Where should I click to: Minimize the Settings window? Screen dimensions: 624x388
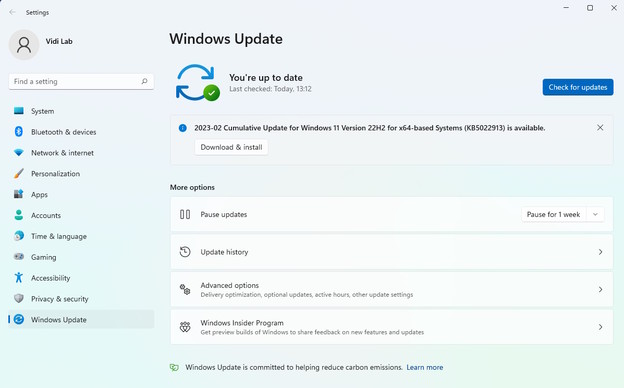click(566, 8)
